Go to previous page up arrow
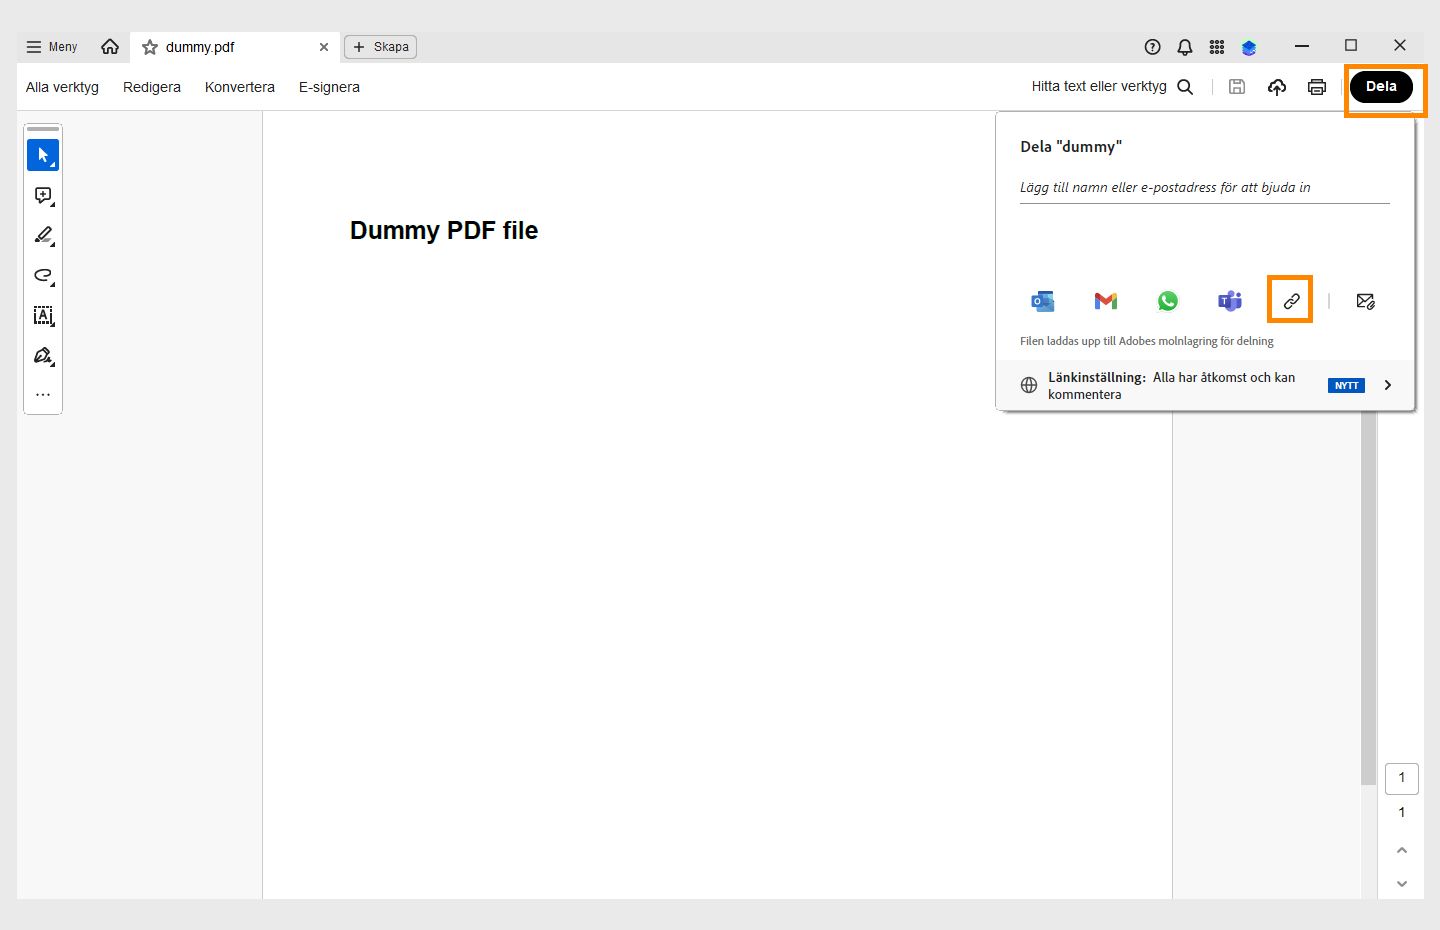Viewport: 1440px width, 930px height. point(1402,850)
